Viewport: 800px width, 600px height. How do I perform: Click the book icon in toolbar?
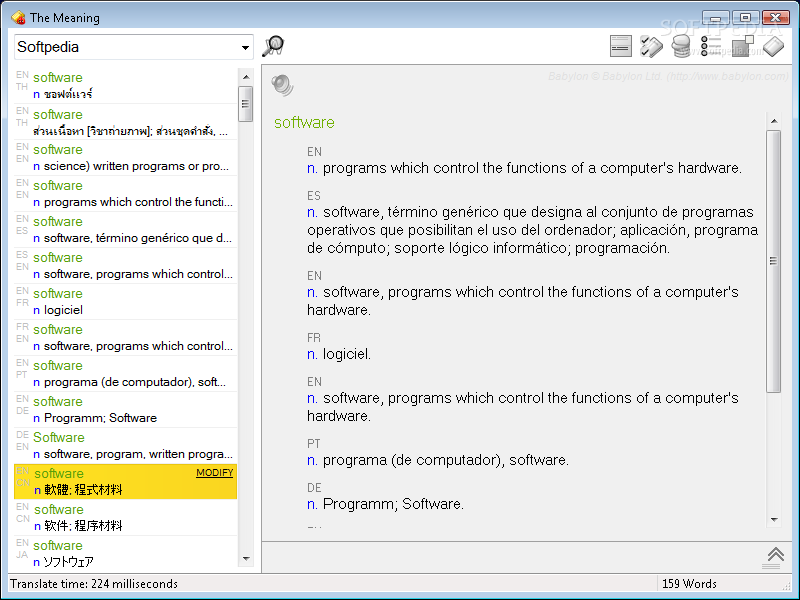(x=773, y=46)
